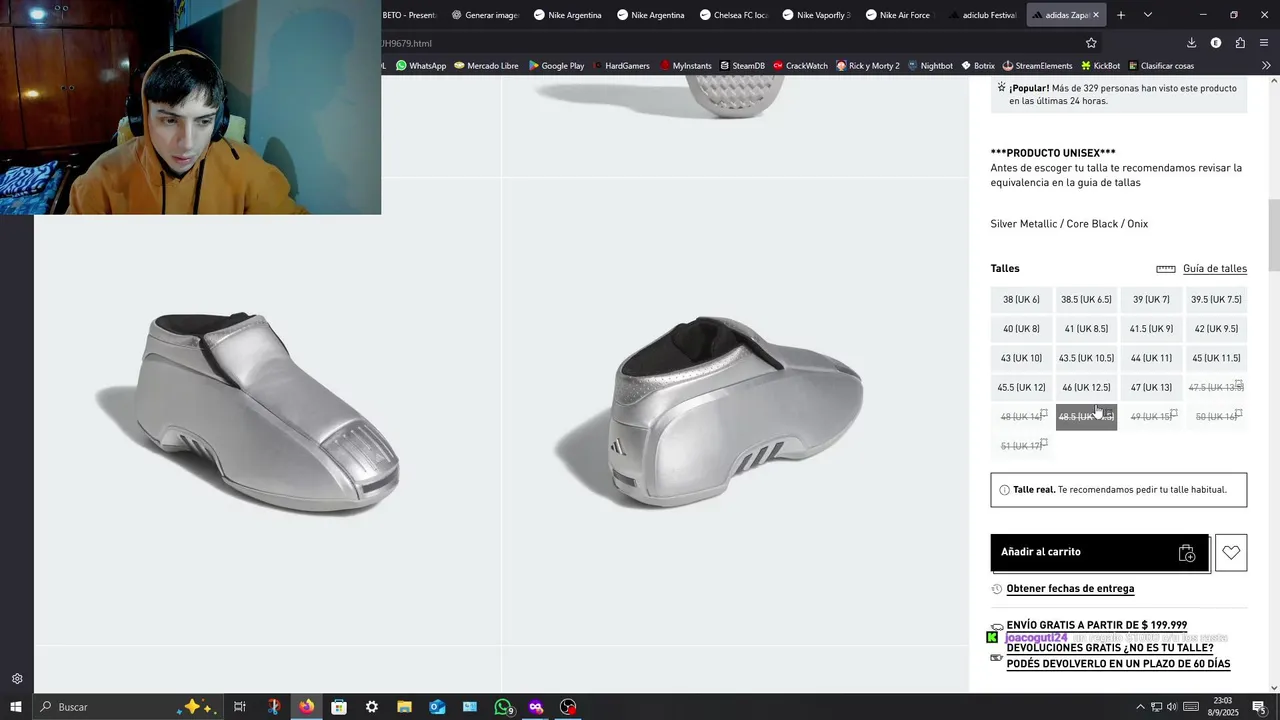
Task: Open the cookie settings gear icon
Action: pos(17,679)
